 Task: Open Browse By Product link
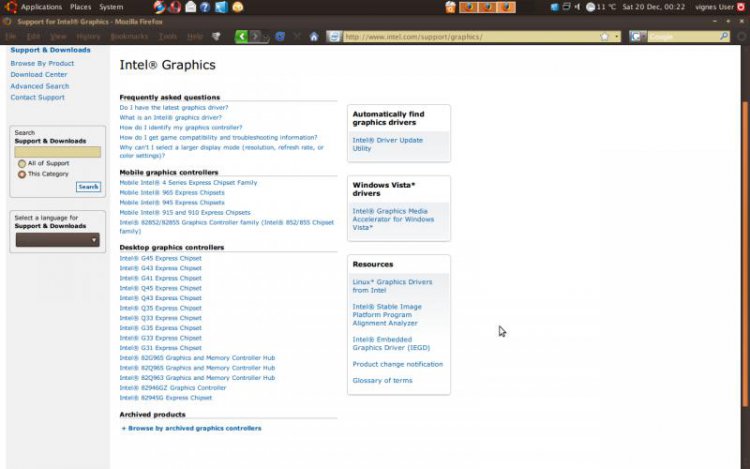pyautogui.click(x=42, y=63)
